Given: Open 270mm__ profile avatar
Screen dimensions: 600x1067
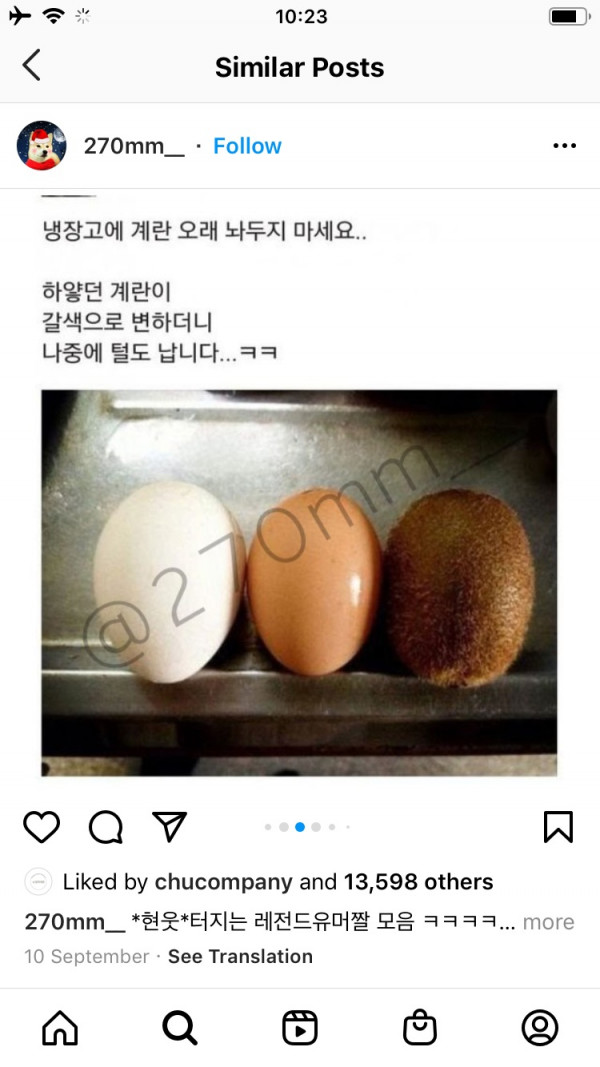Looking at the screenshot, I should 41,146.
